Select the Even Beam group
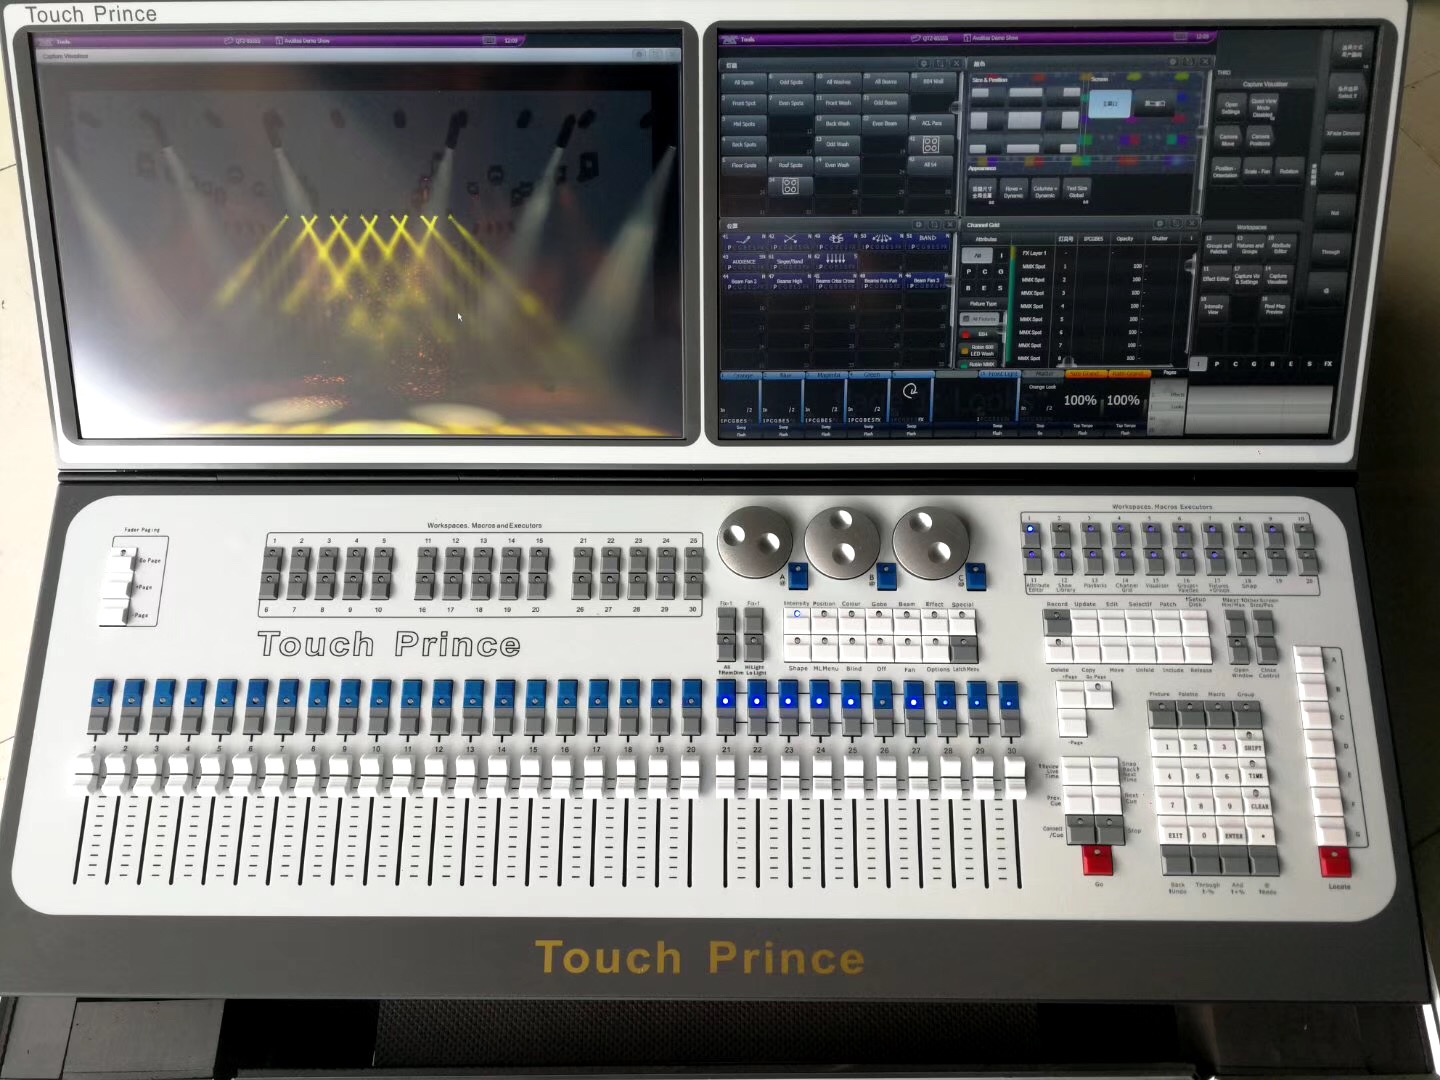Image resolution: width=1440 pixels, height=1080 pixels. (x=885, y=124)
